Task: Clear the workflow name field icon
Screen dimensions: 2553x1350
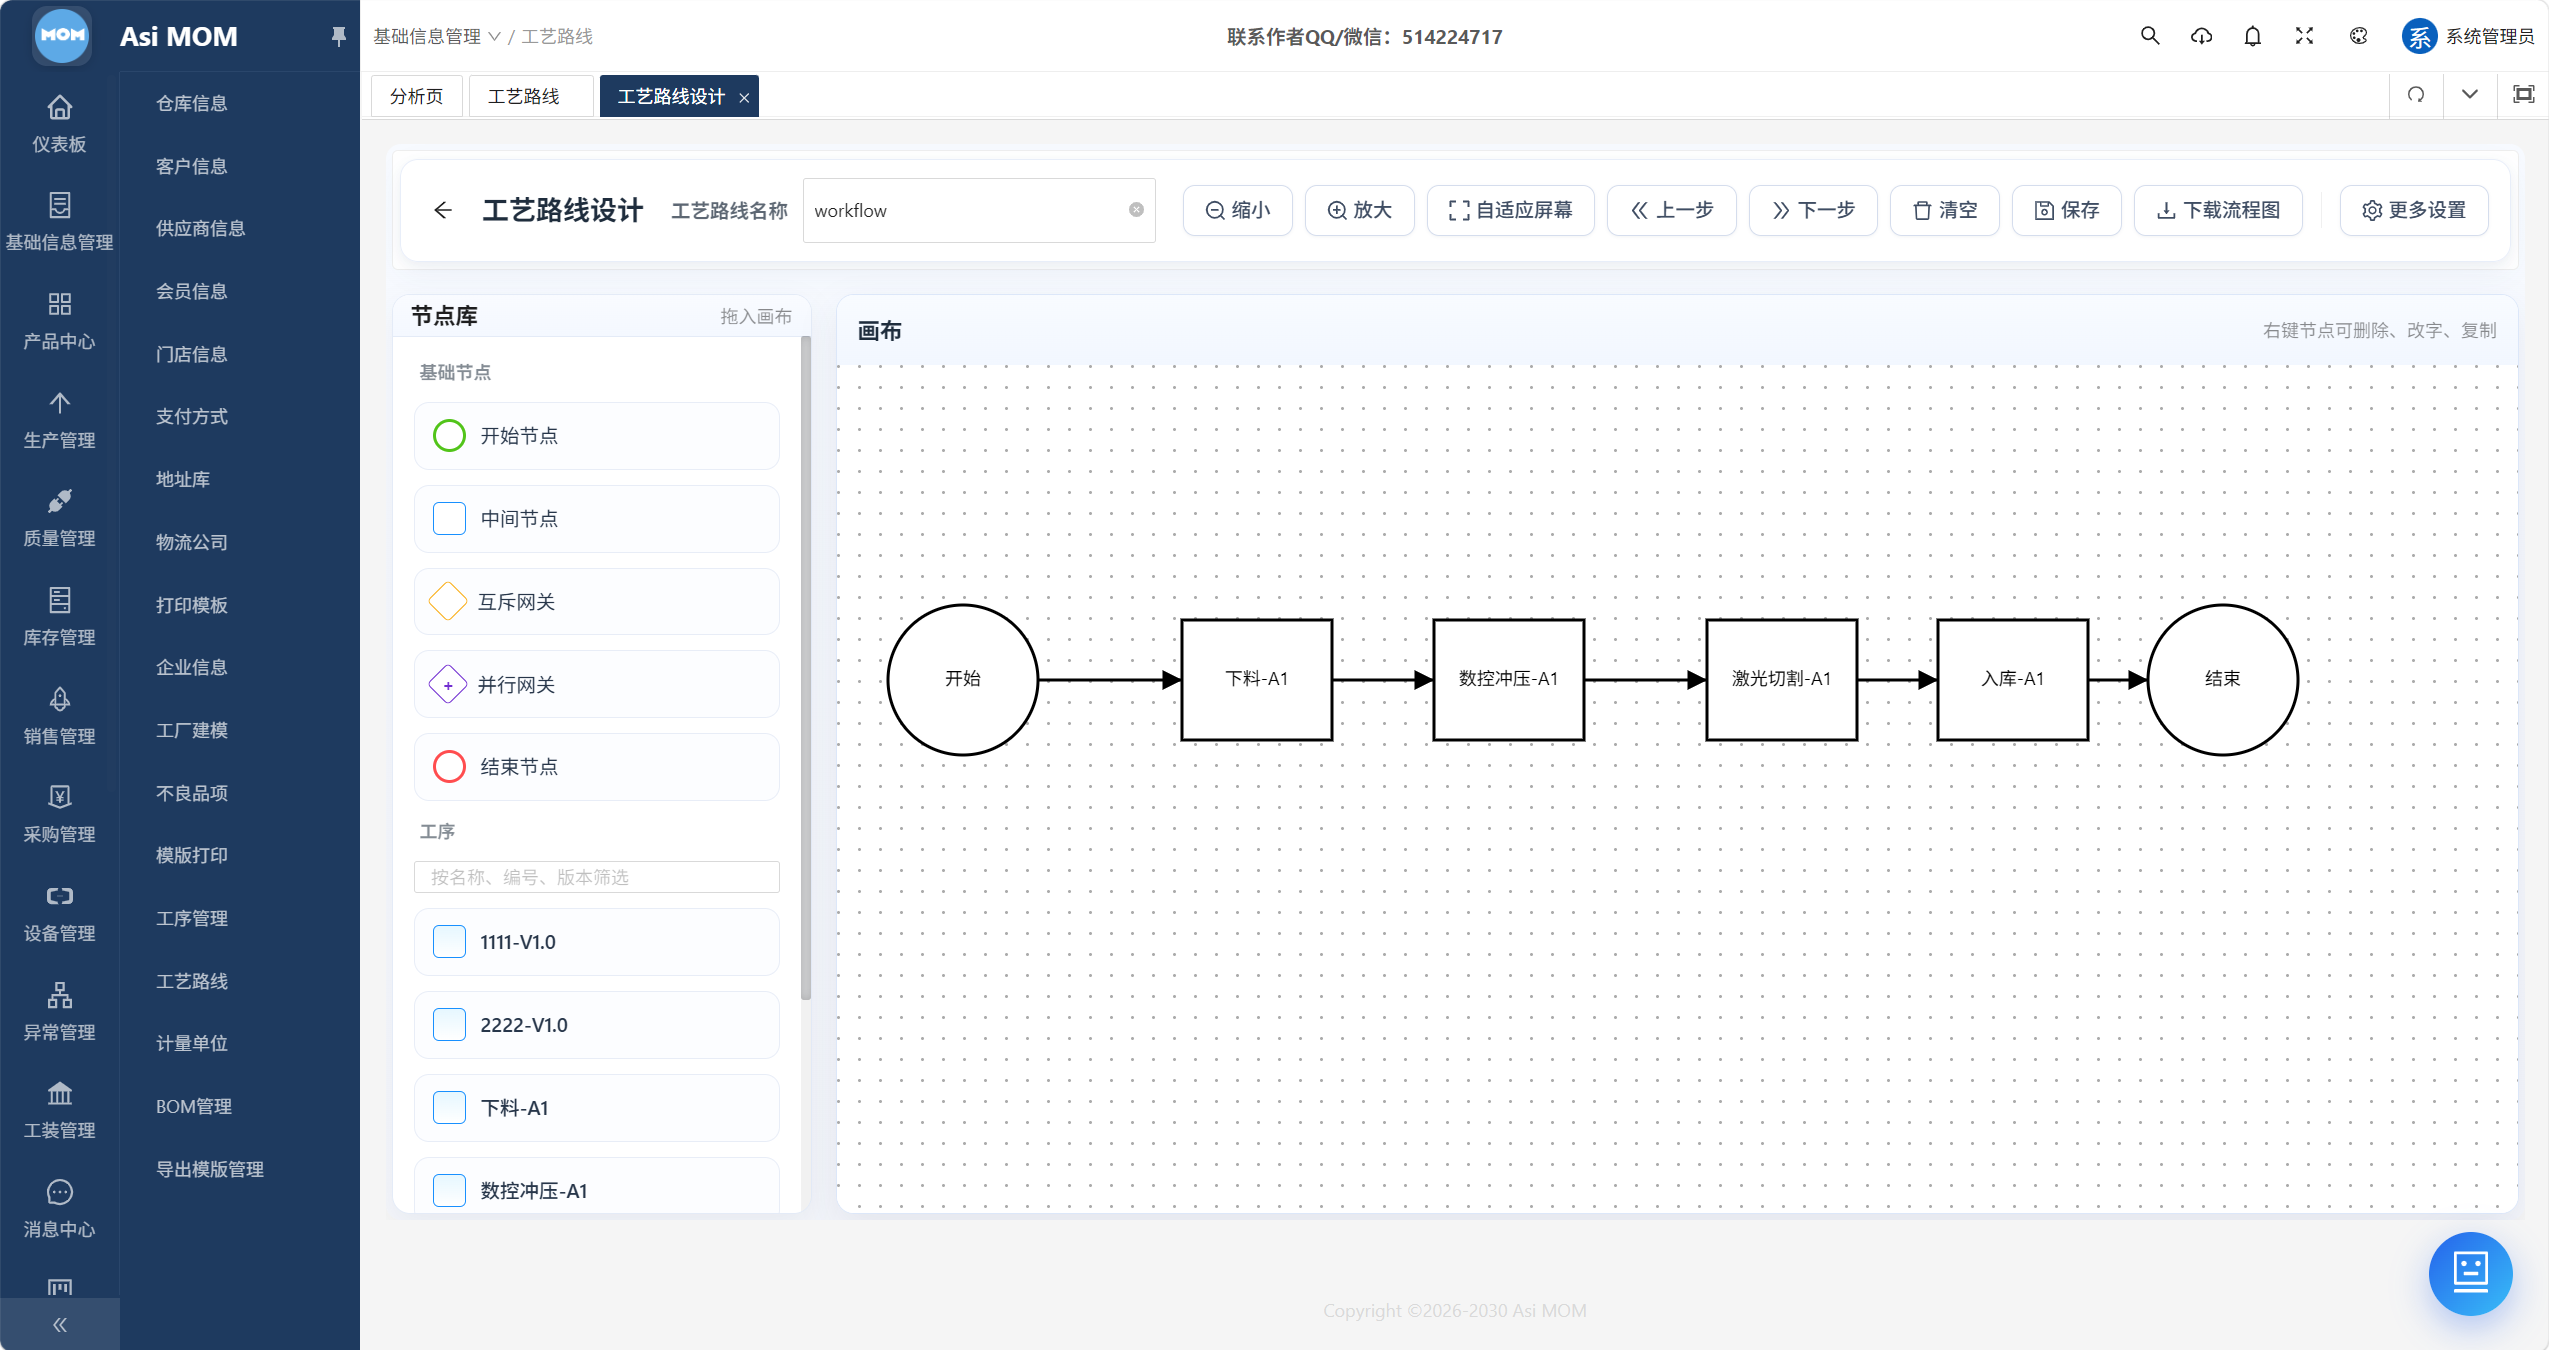Action: [1136, 210]
